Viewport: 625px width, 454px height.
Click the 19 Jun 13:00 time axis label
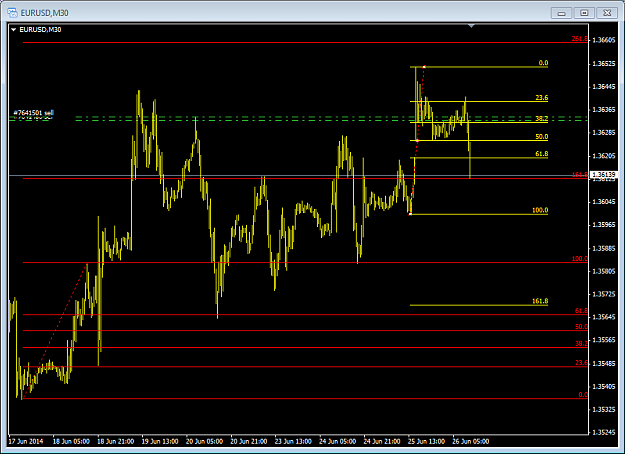[160, 441]
